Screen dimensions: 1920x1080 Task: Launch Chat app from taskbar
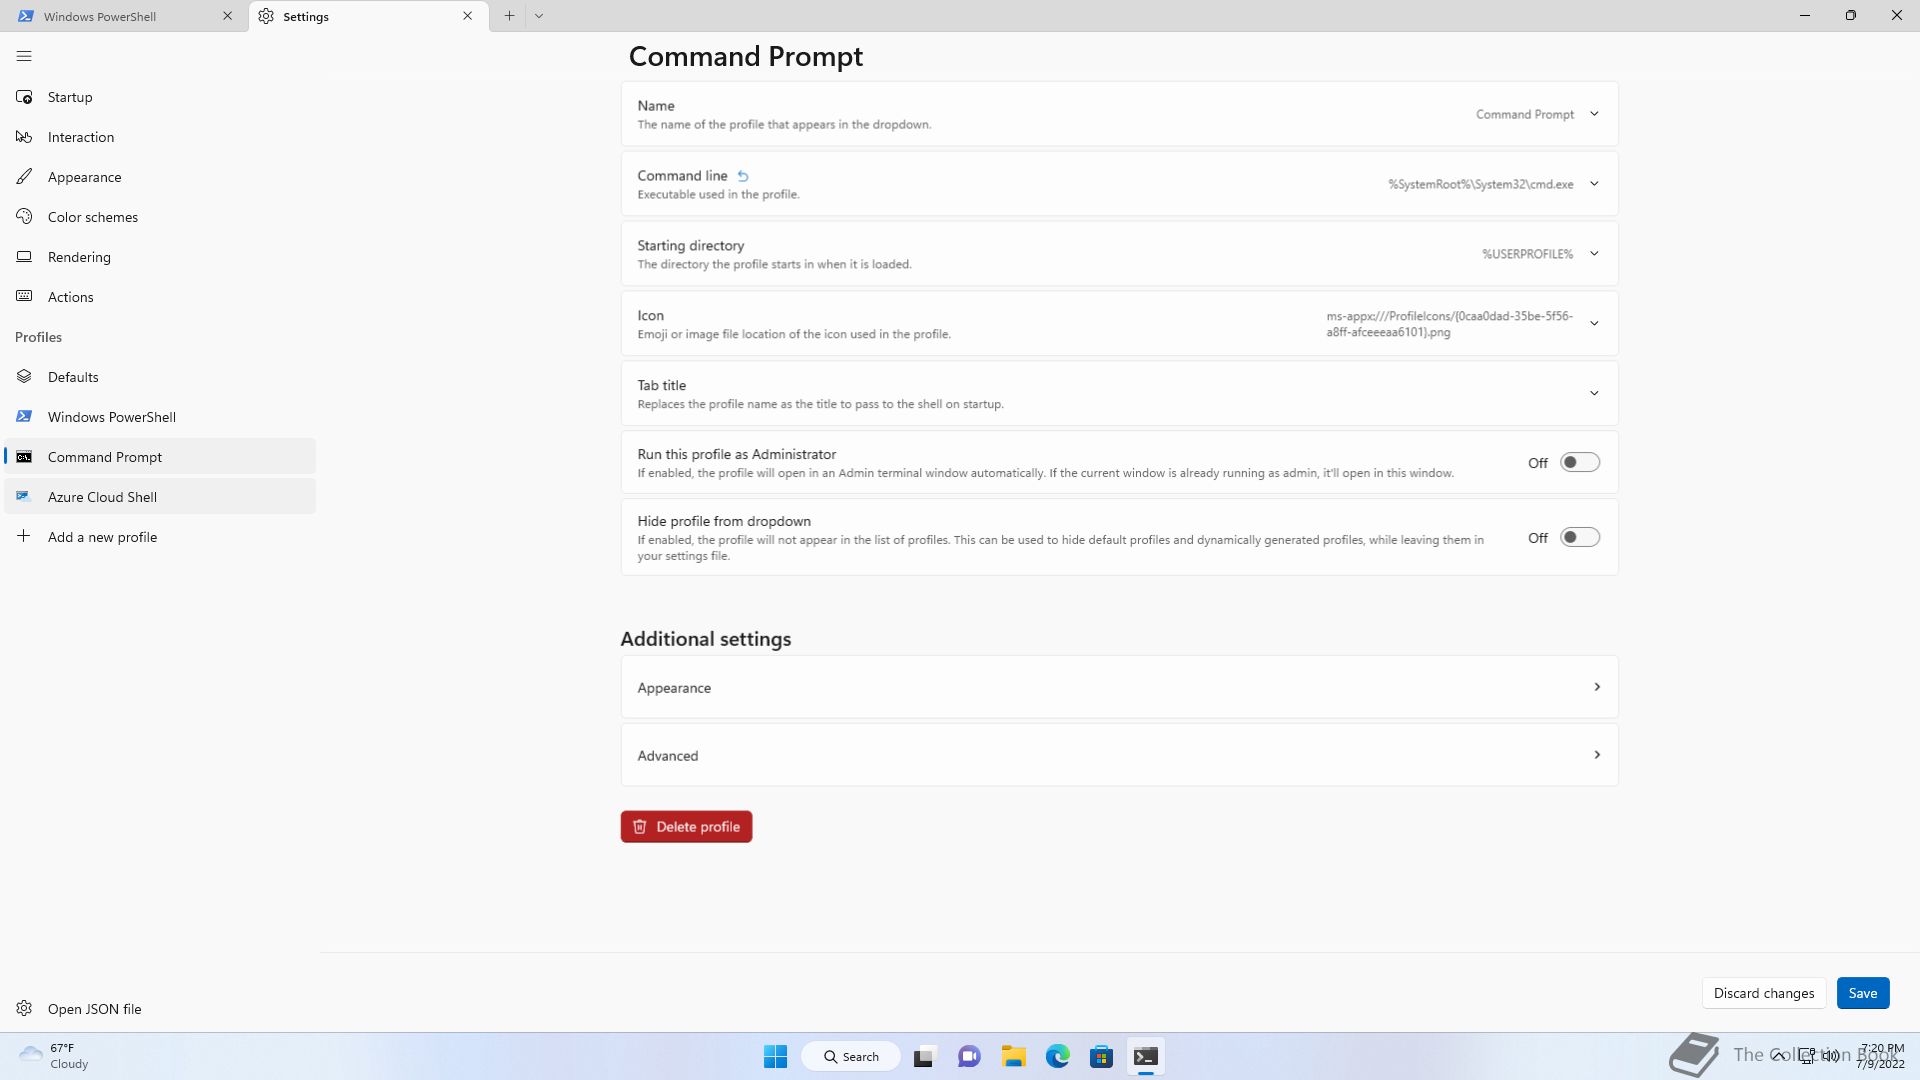[x=969, y=1057]
